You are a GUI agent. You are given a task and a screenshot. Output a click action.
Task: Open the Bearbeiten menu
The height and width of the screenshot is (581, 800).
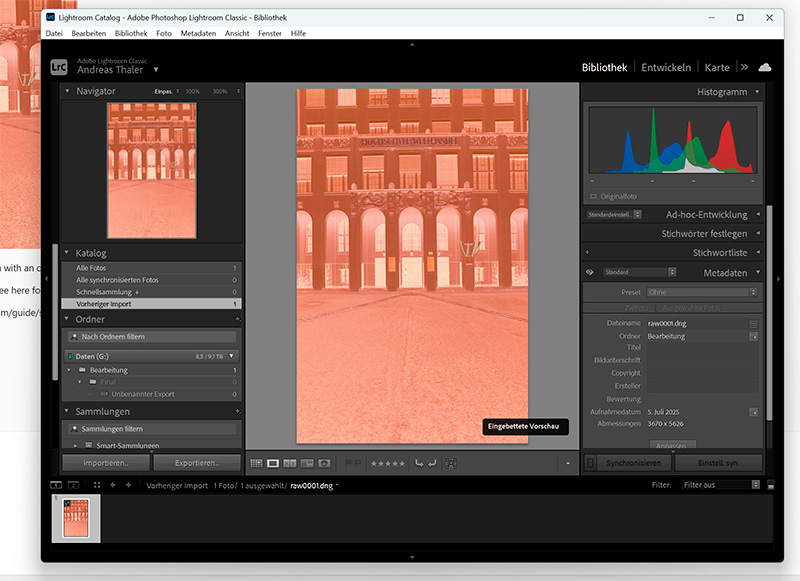point(89,33)
